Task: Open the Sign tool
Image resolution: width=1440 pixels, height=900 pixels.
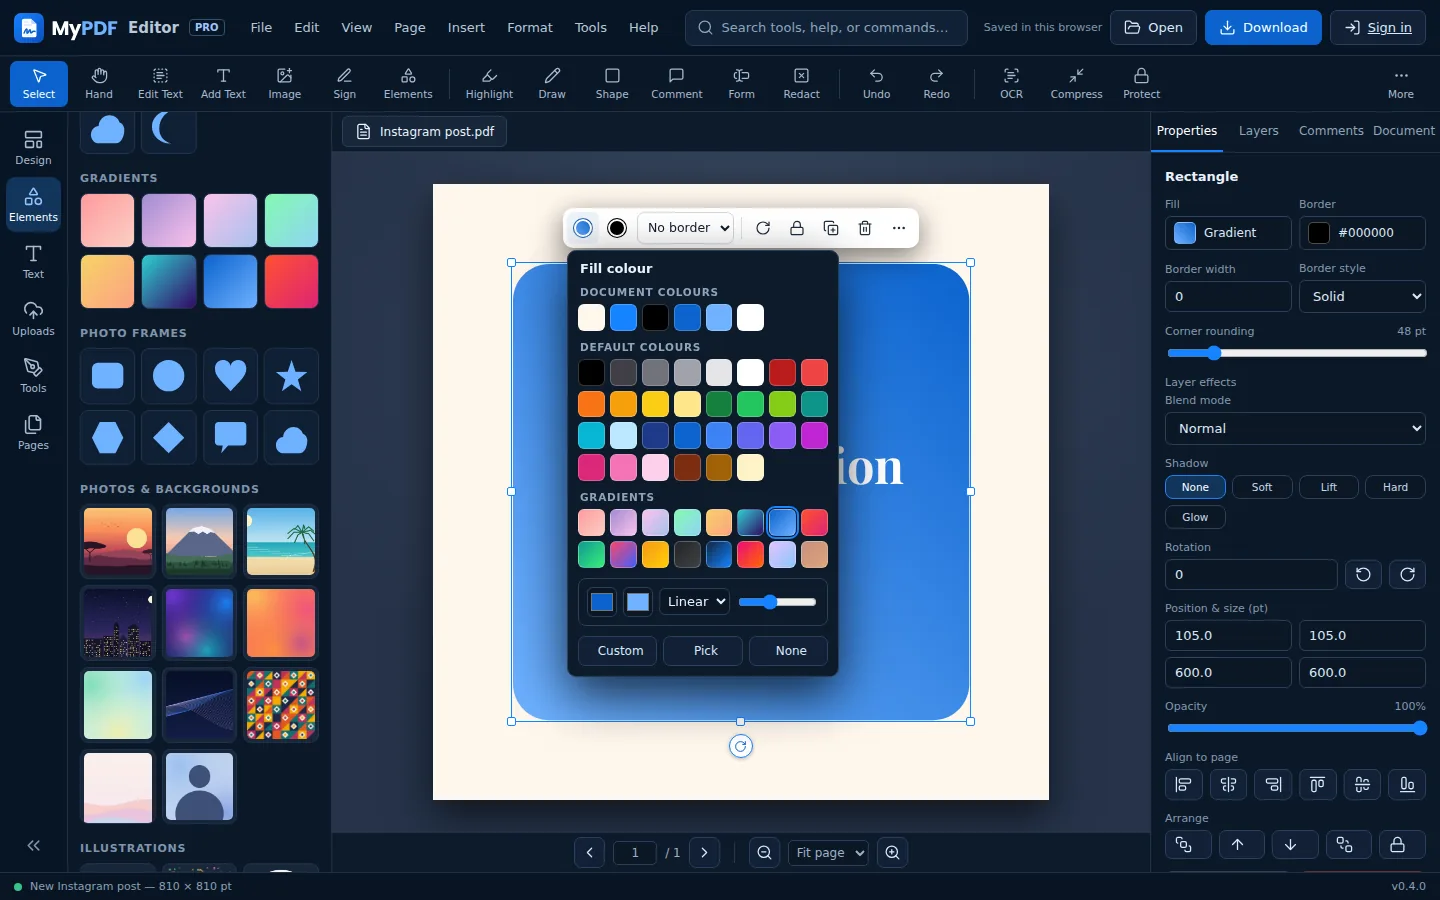Action: coord(344,83)
